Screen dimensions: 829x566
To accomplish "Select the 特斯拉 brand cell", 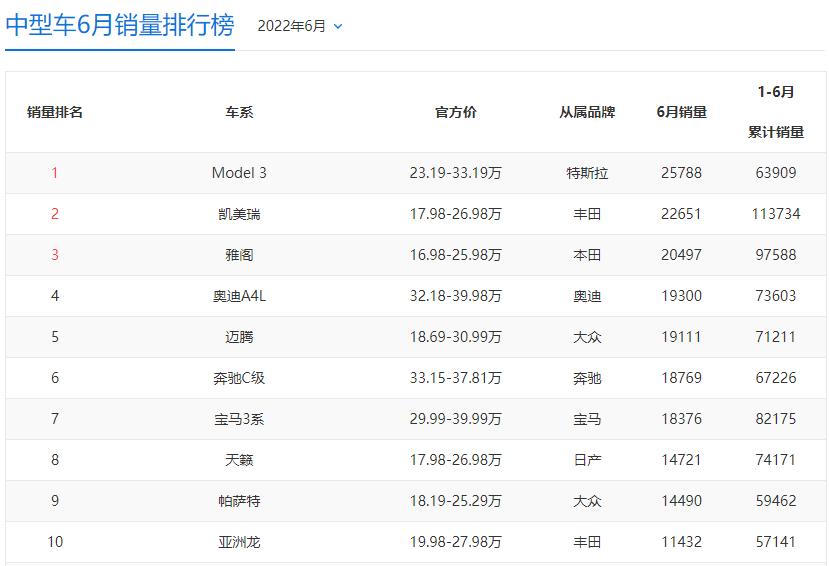I will [x=587, y=173].
